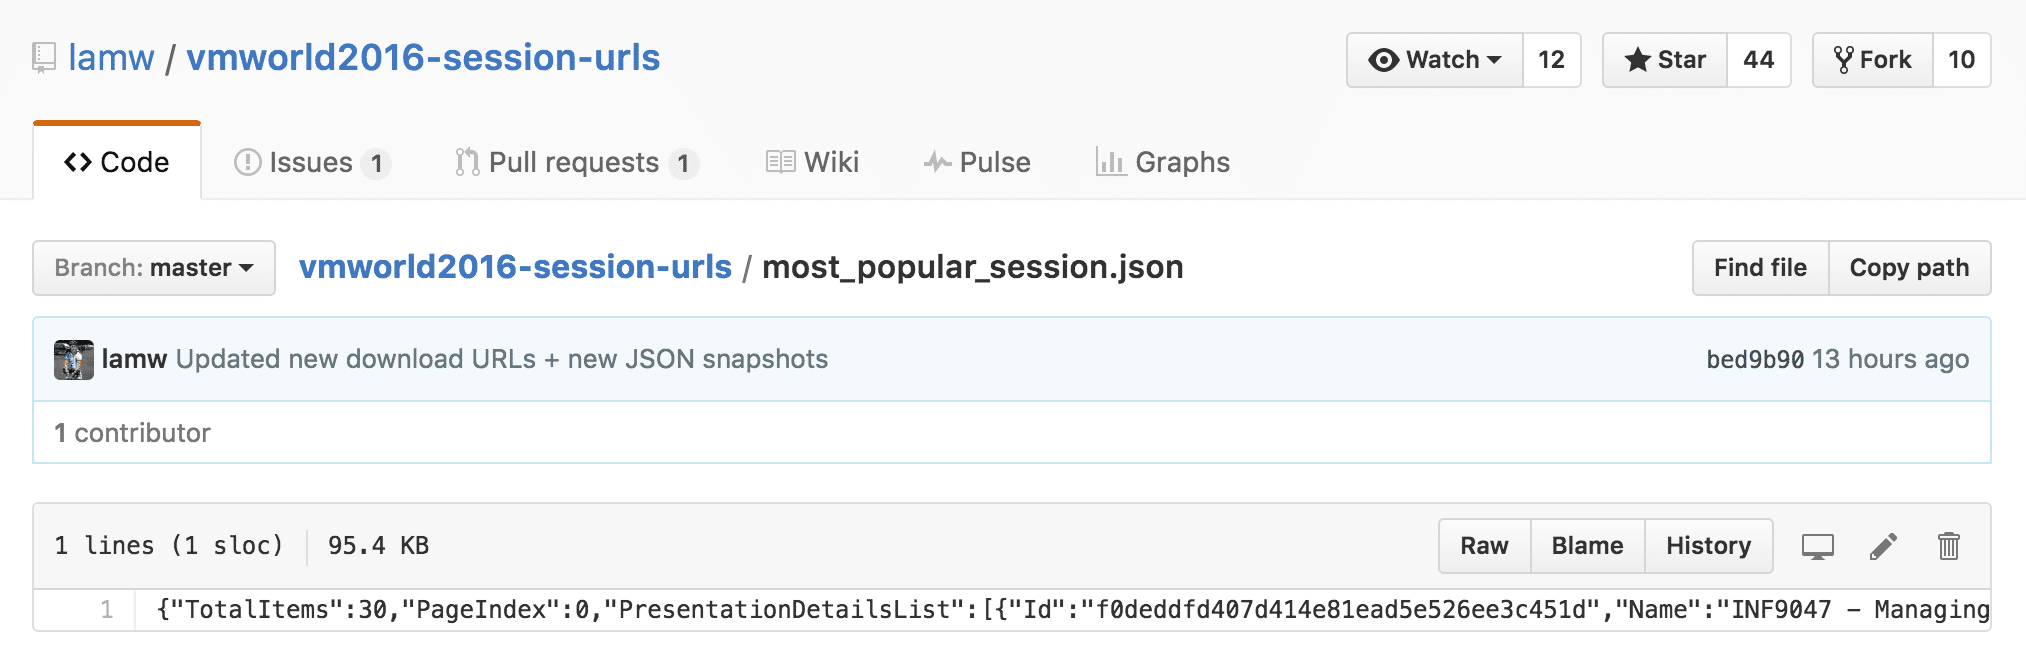The width and height of the screenshot is (2026, 662).
Task: Click Copy path button
Action: point(1909,268)
